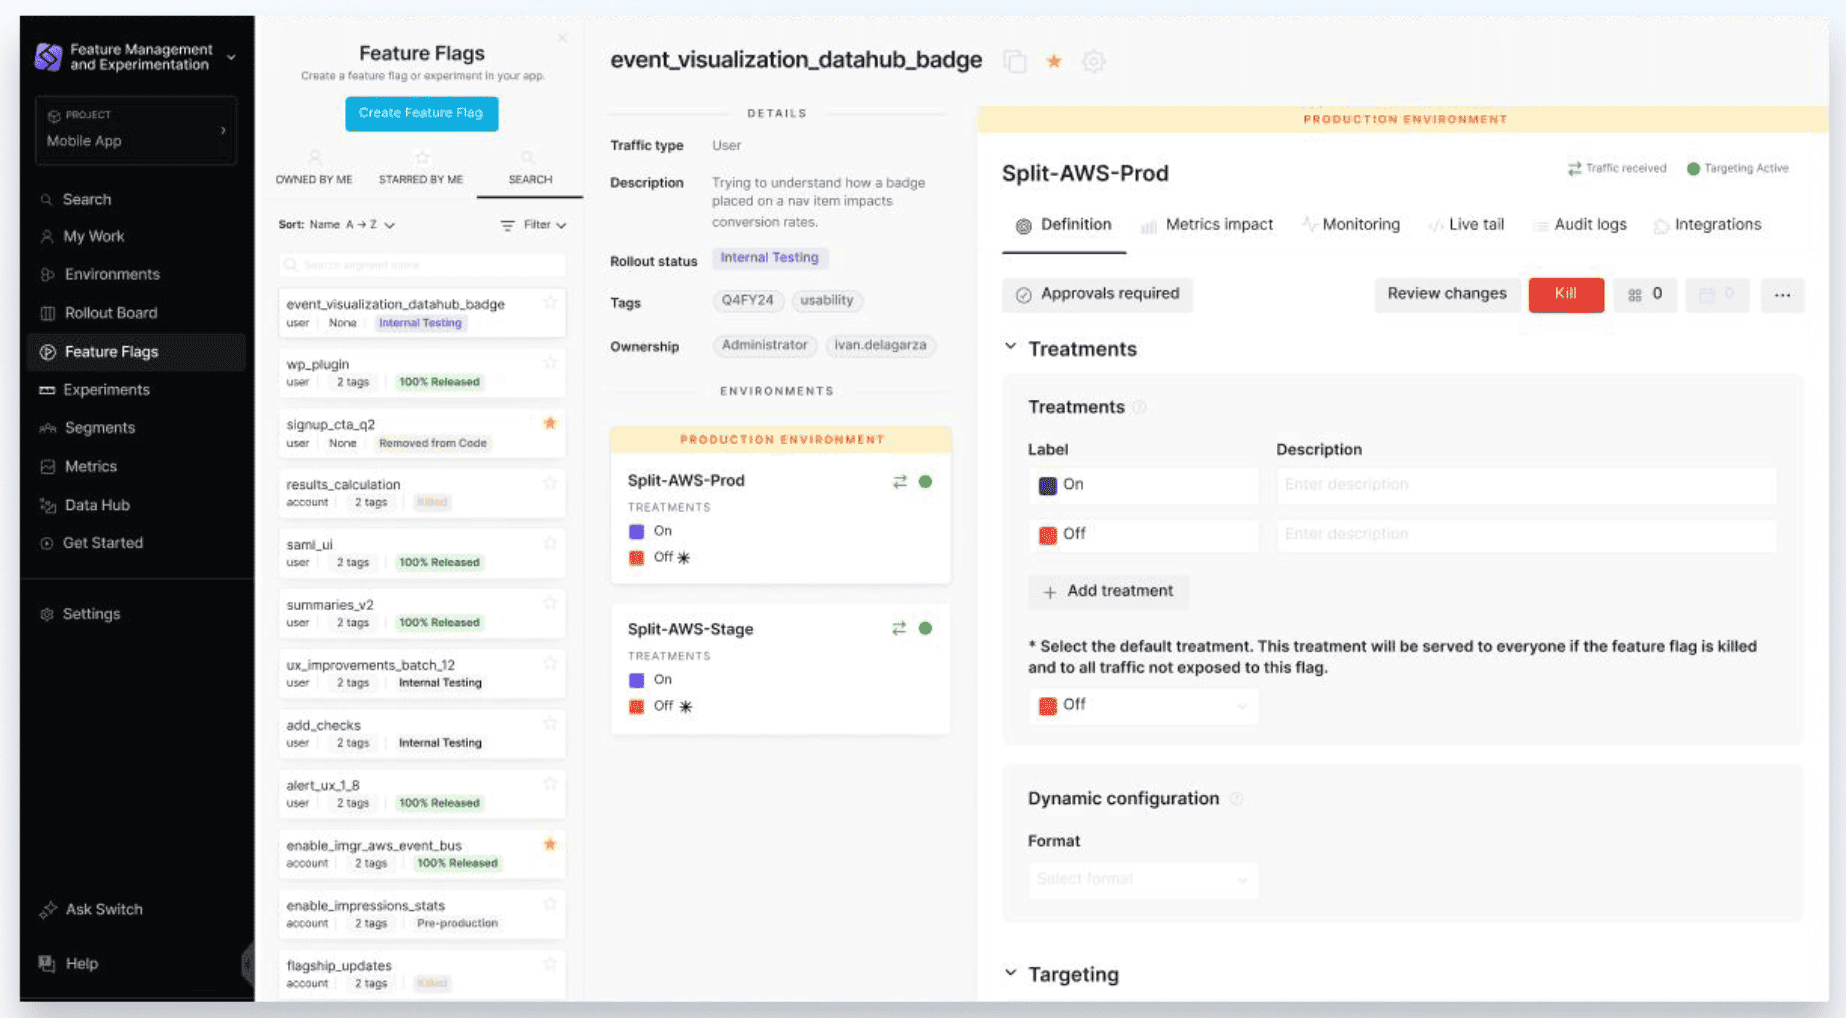The width and height of the screenshot is (1846, 1018).
Task: Toggle star on signup_cta_q2 flag
Action: [x=549, y=423]
